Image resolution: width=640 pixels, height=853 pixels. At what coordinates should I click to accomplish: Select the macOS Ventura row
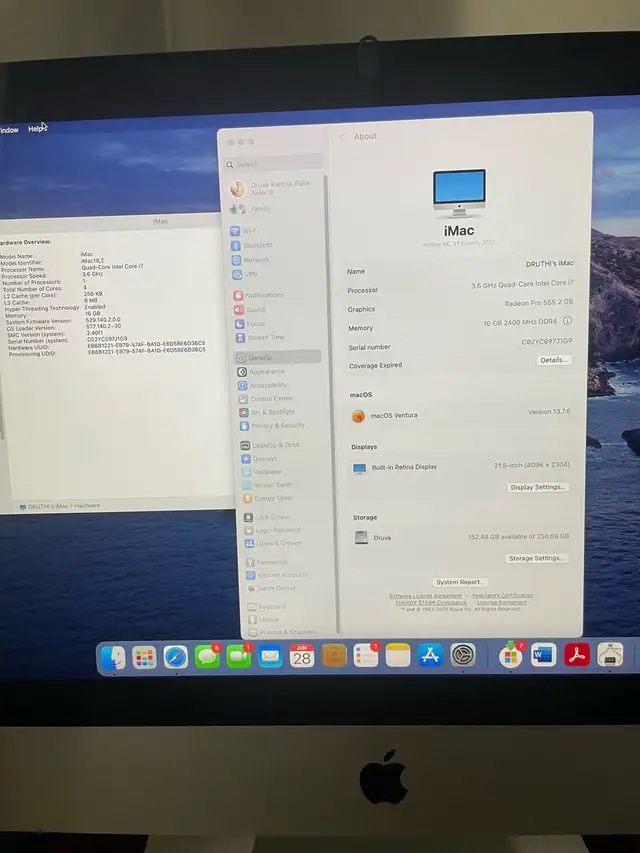coord(461,415)
